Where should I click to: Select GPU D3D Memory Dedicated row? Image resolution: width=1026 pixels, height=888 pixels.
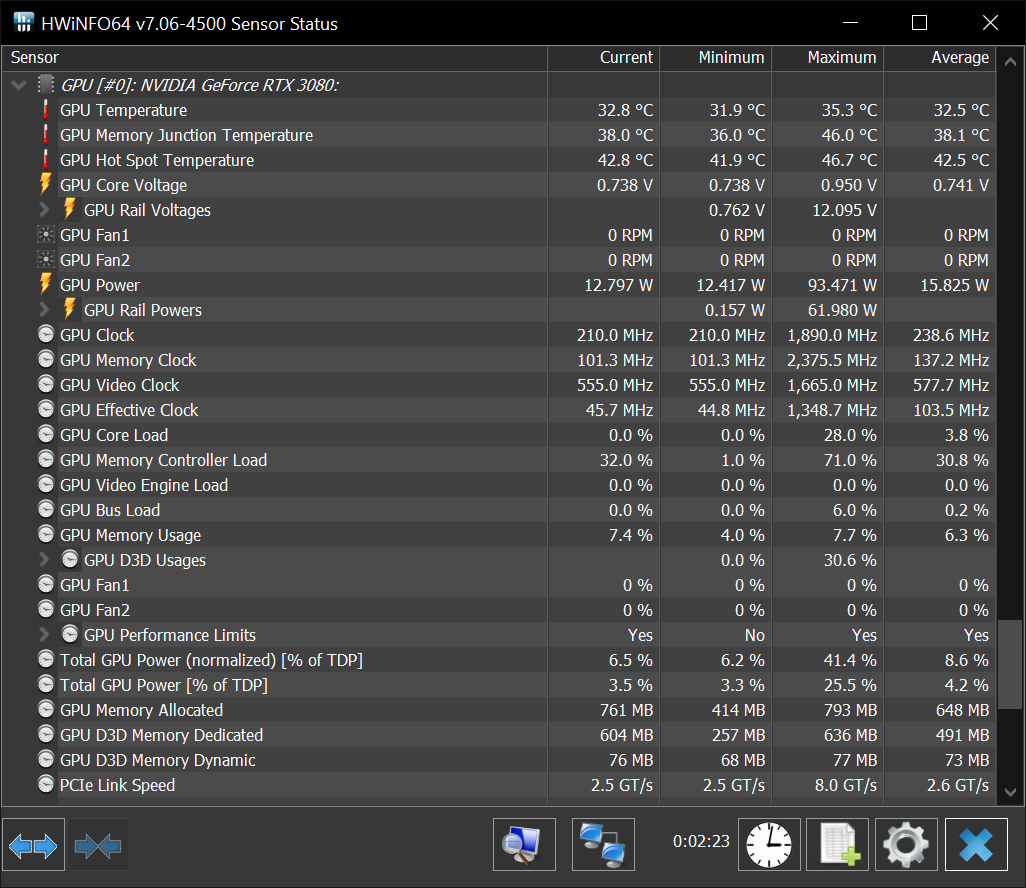[499, 735]
